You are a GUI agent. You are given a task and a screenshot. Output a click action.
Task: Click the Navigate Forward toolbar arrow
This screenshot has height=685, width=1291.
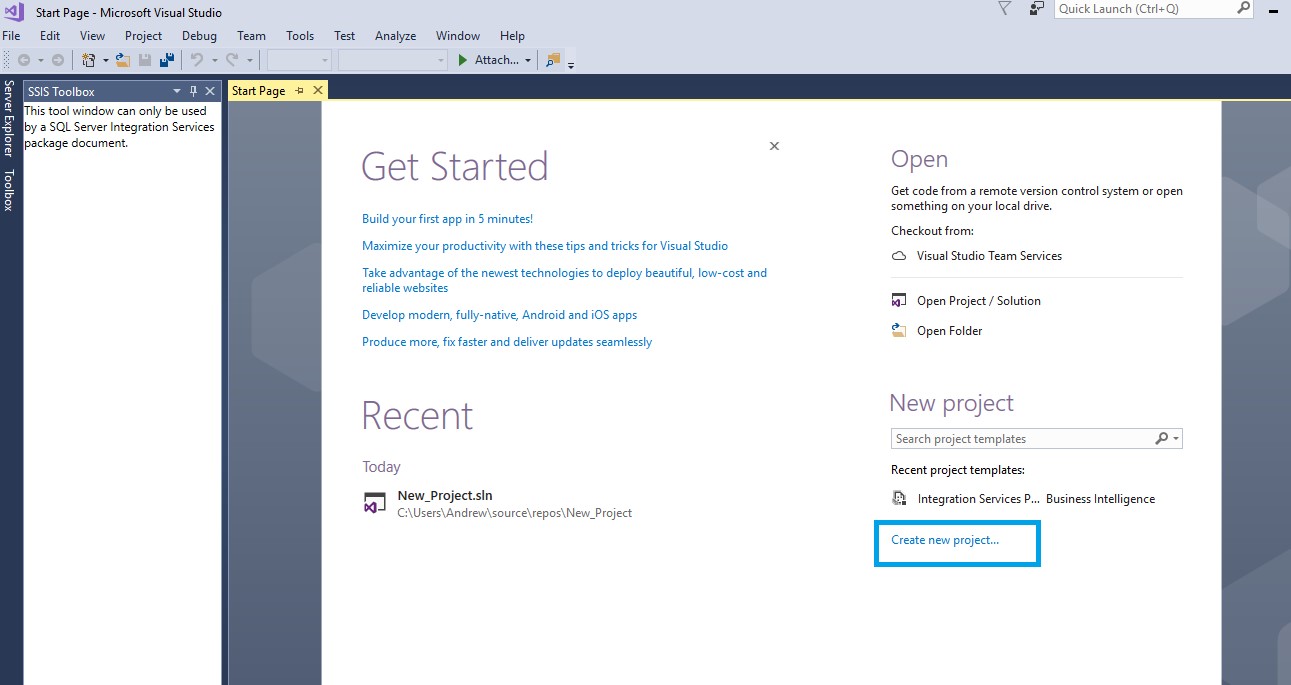pyautogui.click(x=58, y=60)
